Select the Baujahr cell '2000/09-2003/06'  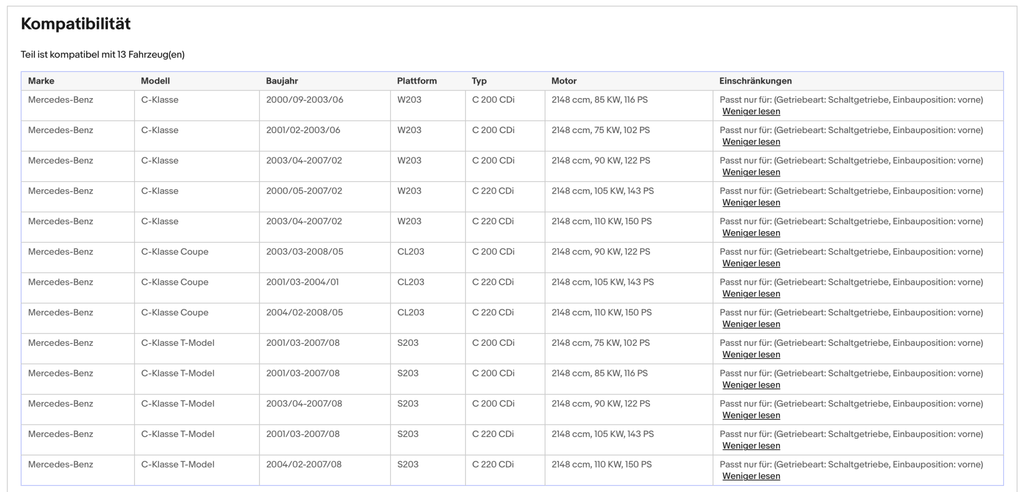(303, 100)
